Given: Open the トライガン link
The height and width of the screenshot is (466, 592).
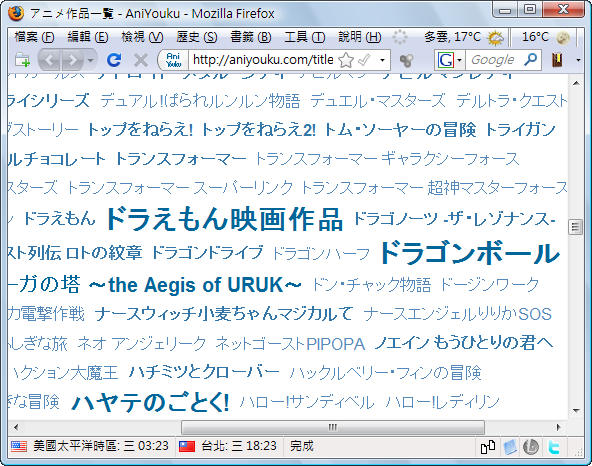Looking at the screenshot, I should tap(521, 130).
